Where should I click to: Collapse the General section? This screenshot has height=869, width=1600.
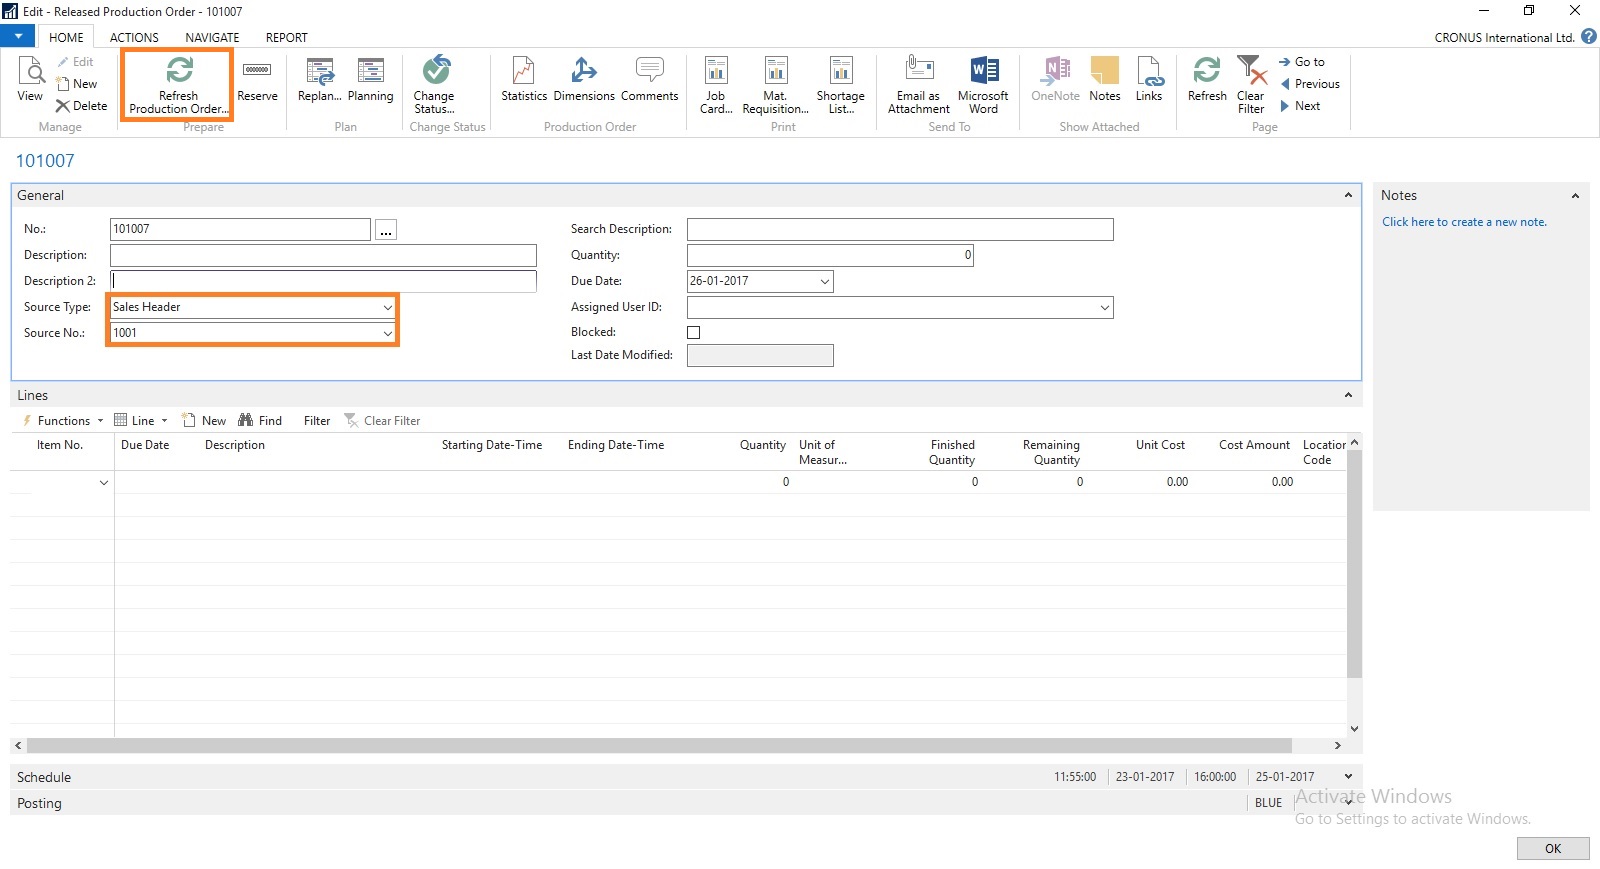click(1348, 196)
